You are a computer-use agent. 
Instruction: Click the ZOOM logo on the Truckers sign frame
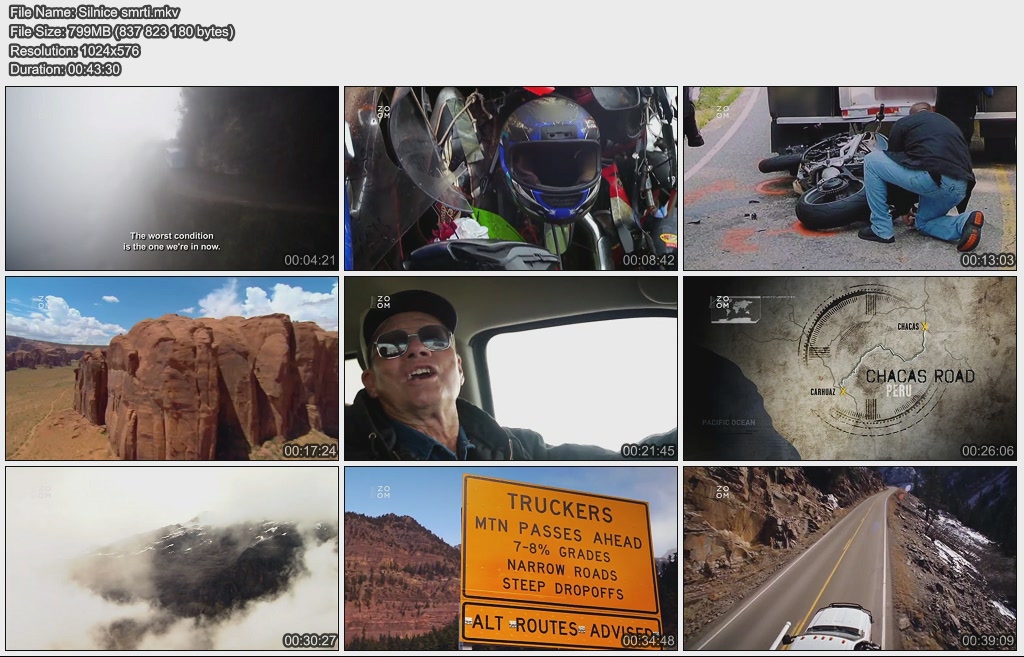(x=383, y=493)
